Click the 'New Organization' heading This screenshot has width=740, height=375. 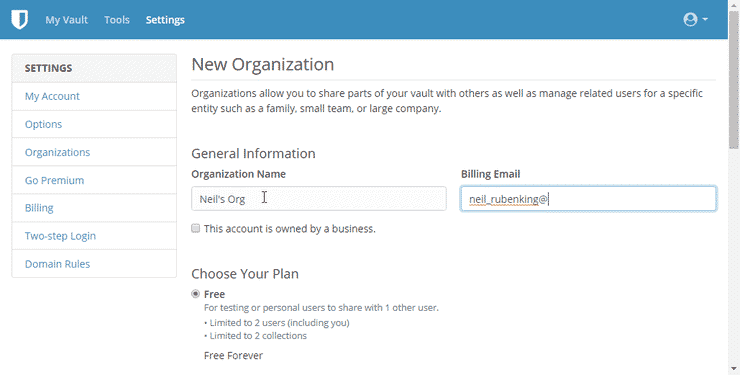tap(262, 64)
